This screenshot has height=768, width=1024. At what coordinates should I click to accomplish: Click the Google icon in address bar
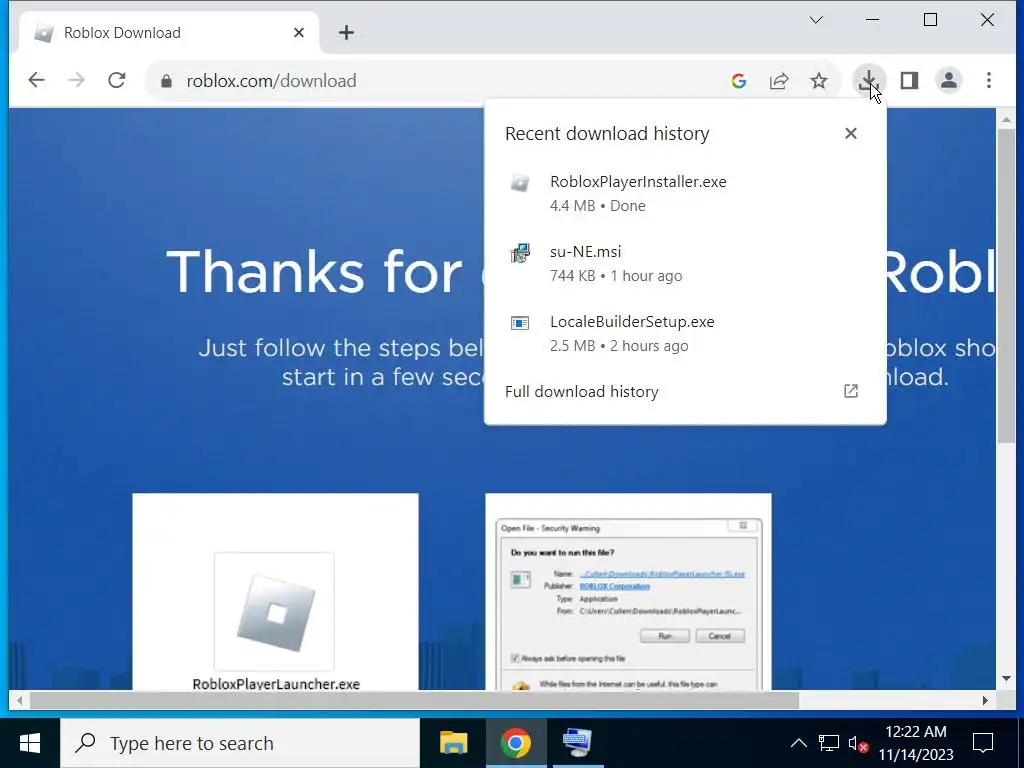click(739, 81)
